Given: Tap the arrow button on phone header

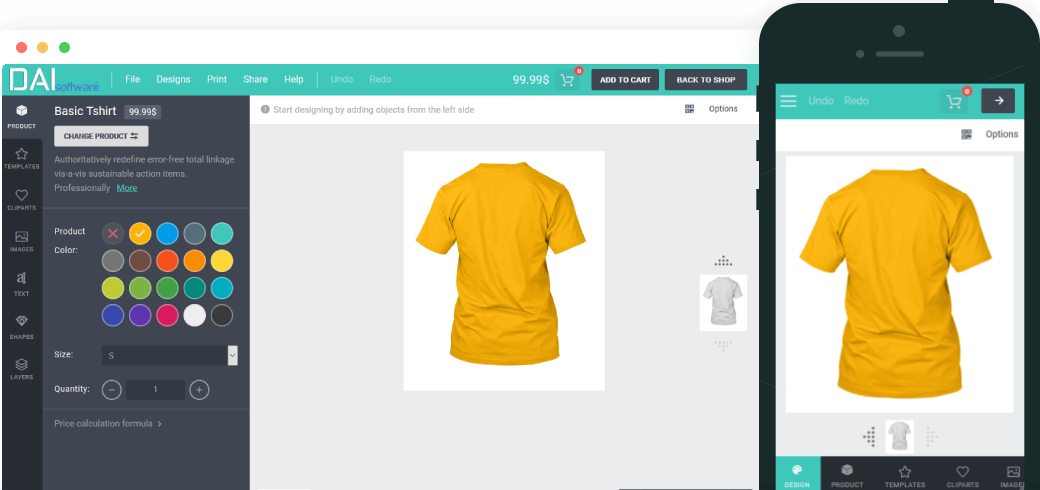Looking at the screenshot, I should tap(999, 101).
